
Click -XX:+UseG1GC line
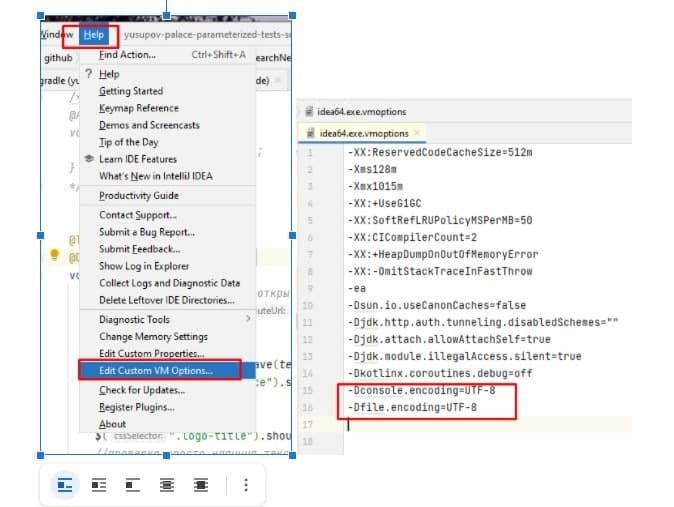[384, 203]
